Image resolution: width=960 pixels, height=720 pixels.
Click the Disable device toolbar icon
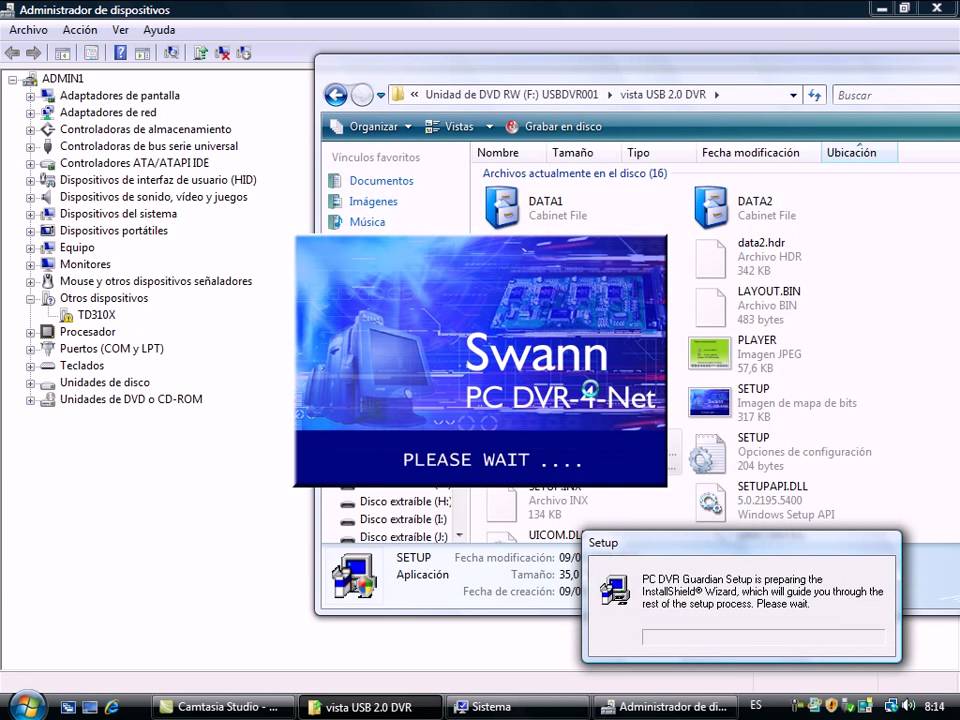pyautogui.click(x=244, y=53)
